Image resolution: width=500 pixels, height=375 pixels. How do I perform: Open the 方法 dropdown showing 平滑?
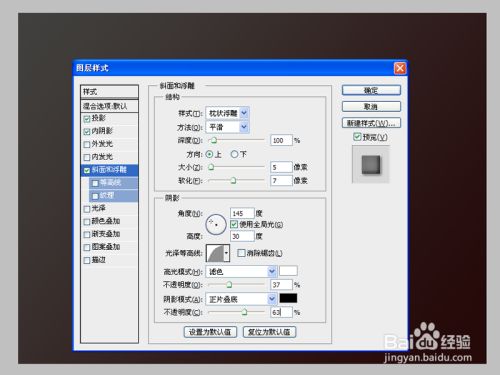pyautogui.click(x=227, y=127)
